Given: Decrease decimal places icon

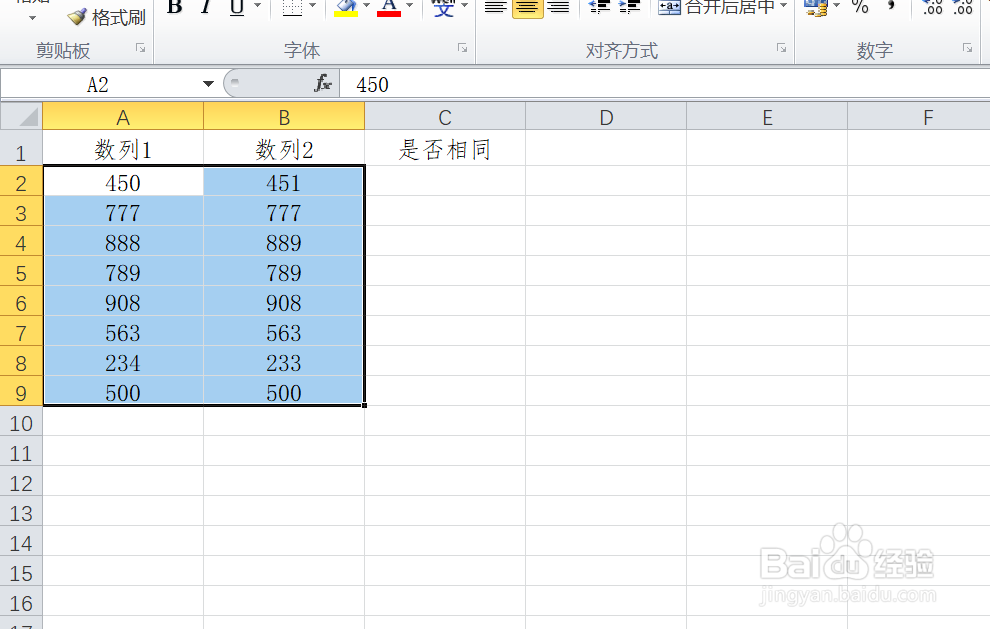Looking at the screenshot, I should point(963,8).
